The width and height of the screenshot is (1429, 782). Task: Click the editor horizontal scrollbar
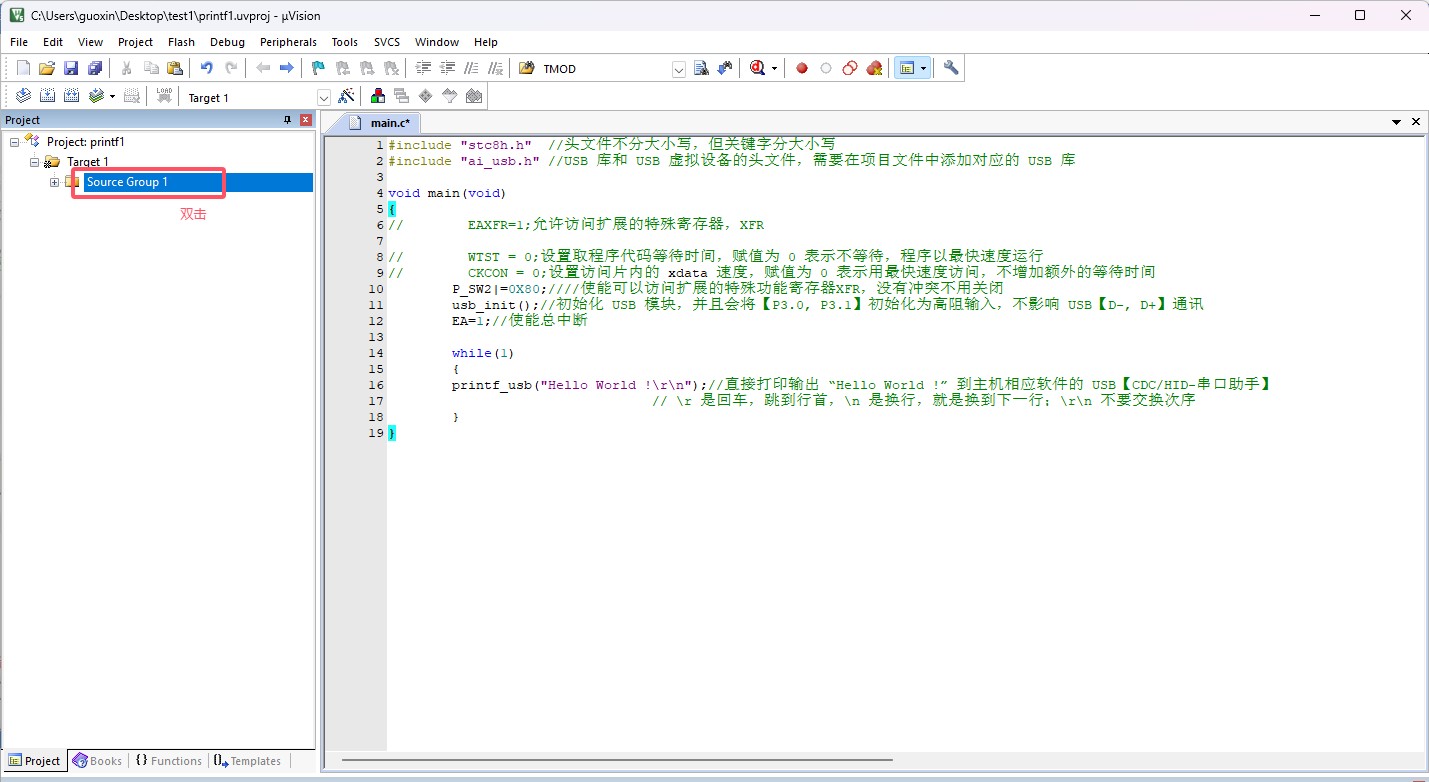[617, 760]
